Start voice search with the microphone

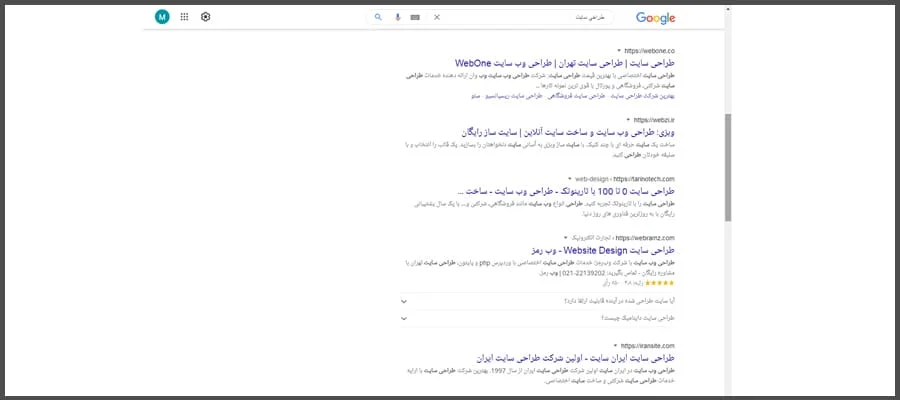(397, 17)
